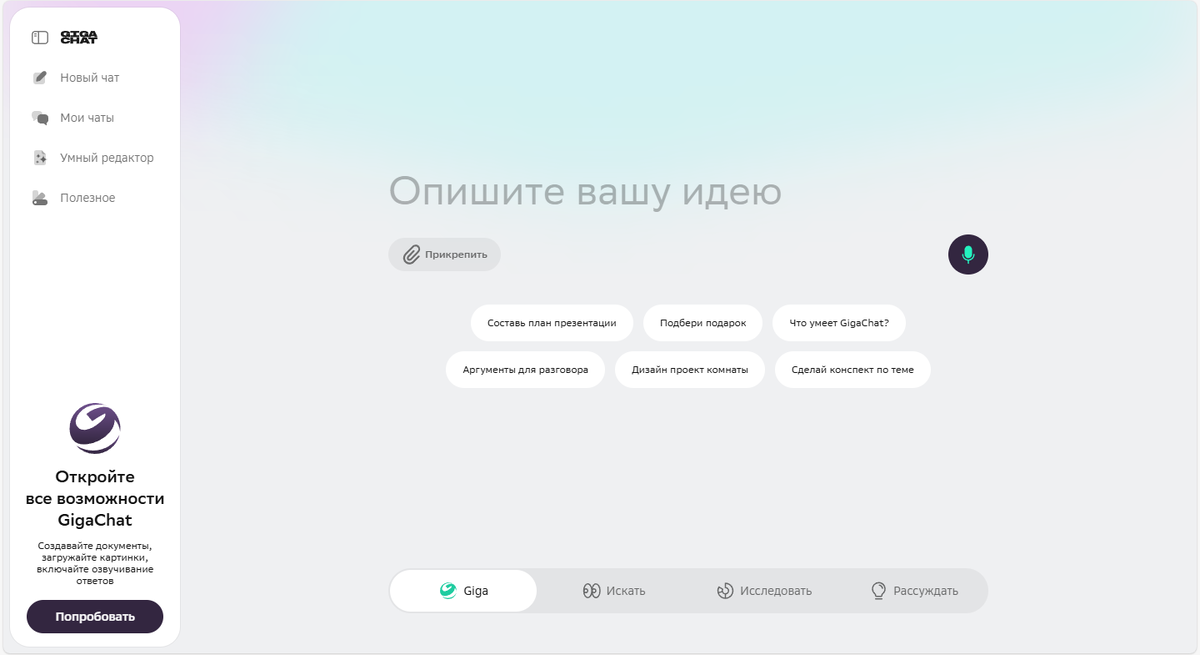
Task: Switch to the Искать mode tab
Action: coord(614,591)
